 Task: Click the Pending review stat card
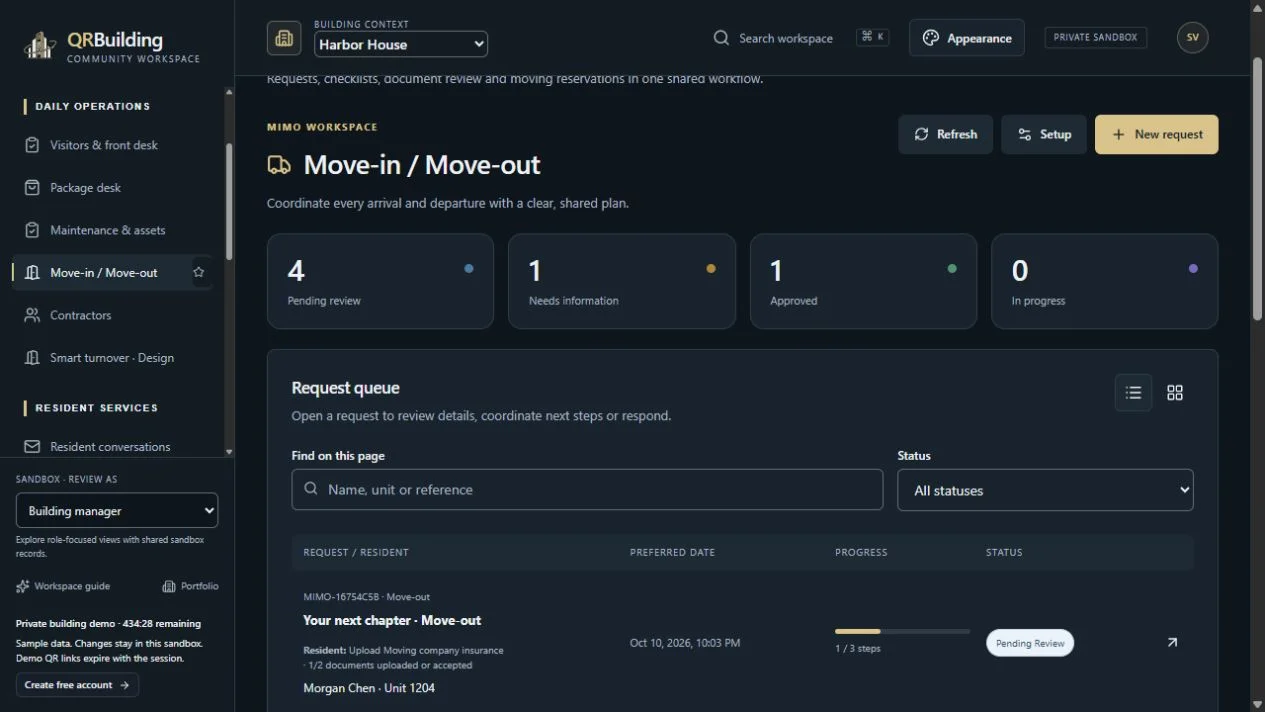pyautogui.click(x=380, y=281)
